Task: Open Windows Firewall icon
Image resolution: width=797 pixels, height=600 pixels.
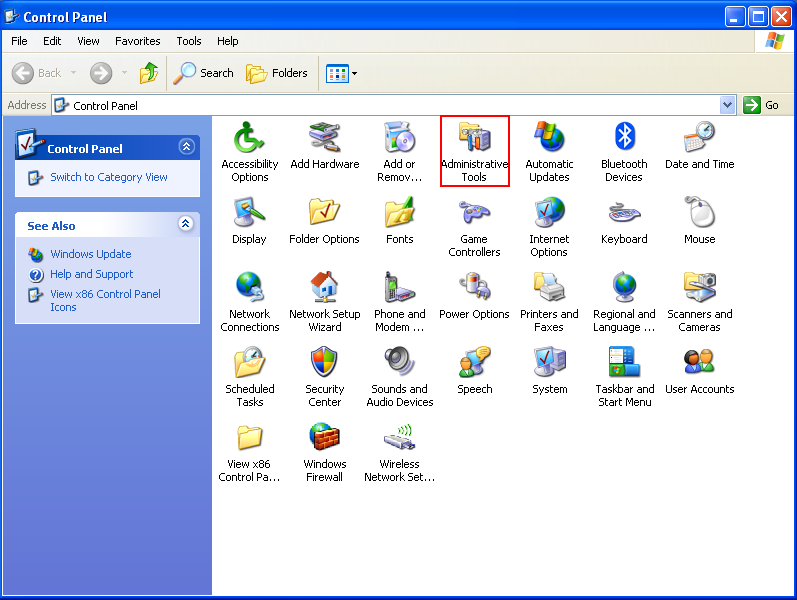Action: click(324, 452)
